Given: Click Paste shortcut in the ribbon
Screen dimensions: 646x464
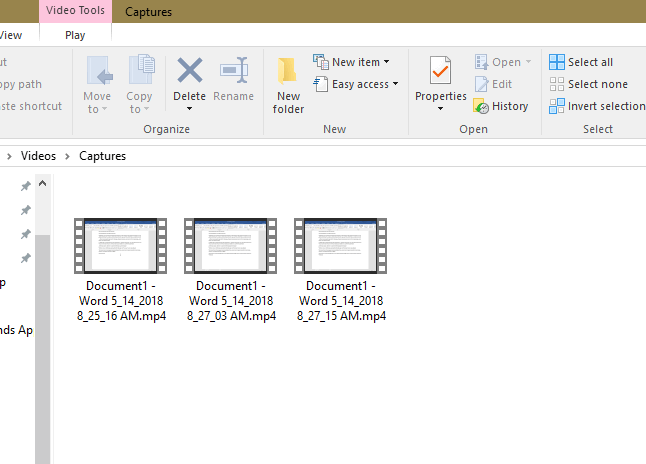Looking at the screenshot, I should coord(31,106).
